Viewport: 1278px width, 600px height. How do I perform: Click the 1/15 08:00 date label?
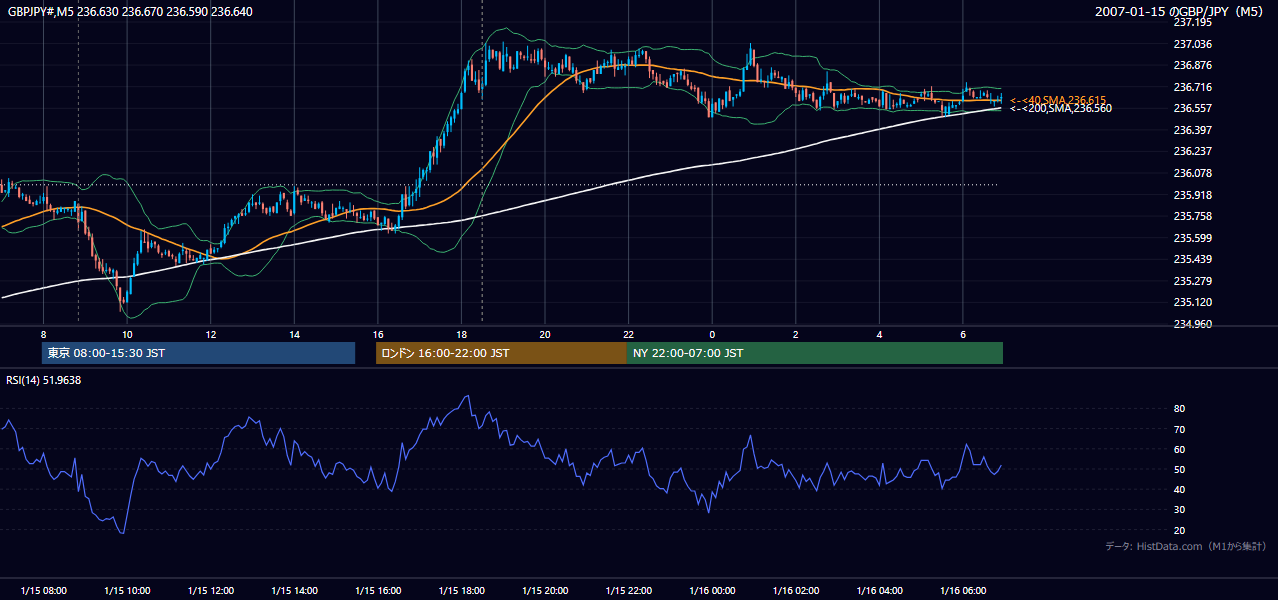coord(43,591)
